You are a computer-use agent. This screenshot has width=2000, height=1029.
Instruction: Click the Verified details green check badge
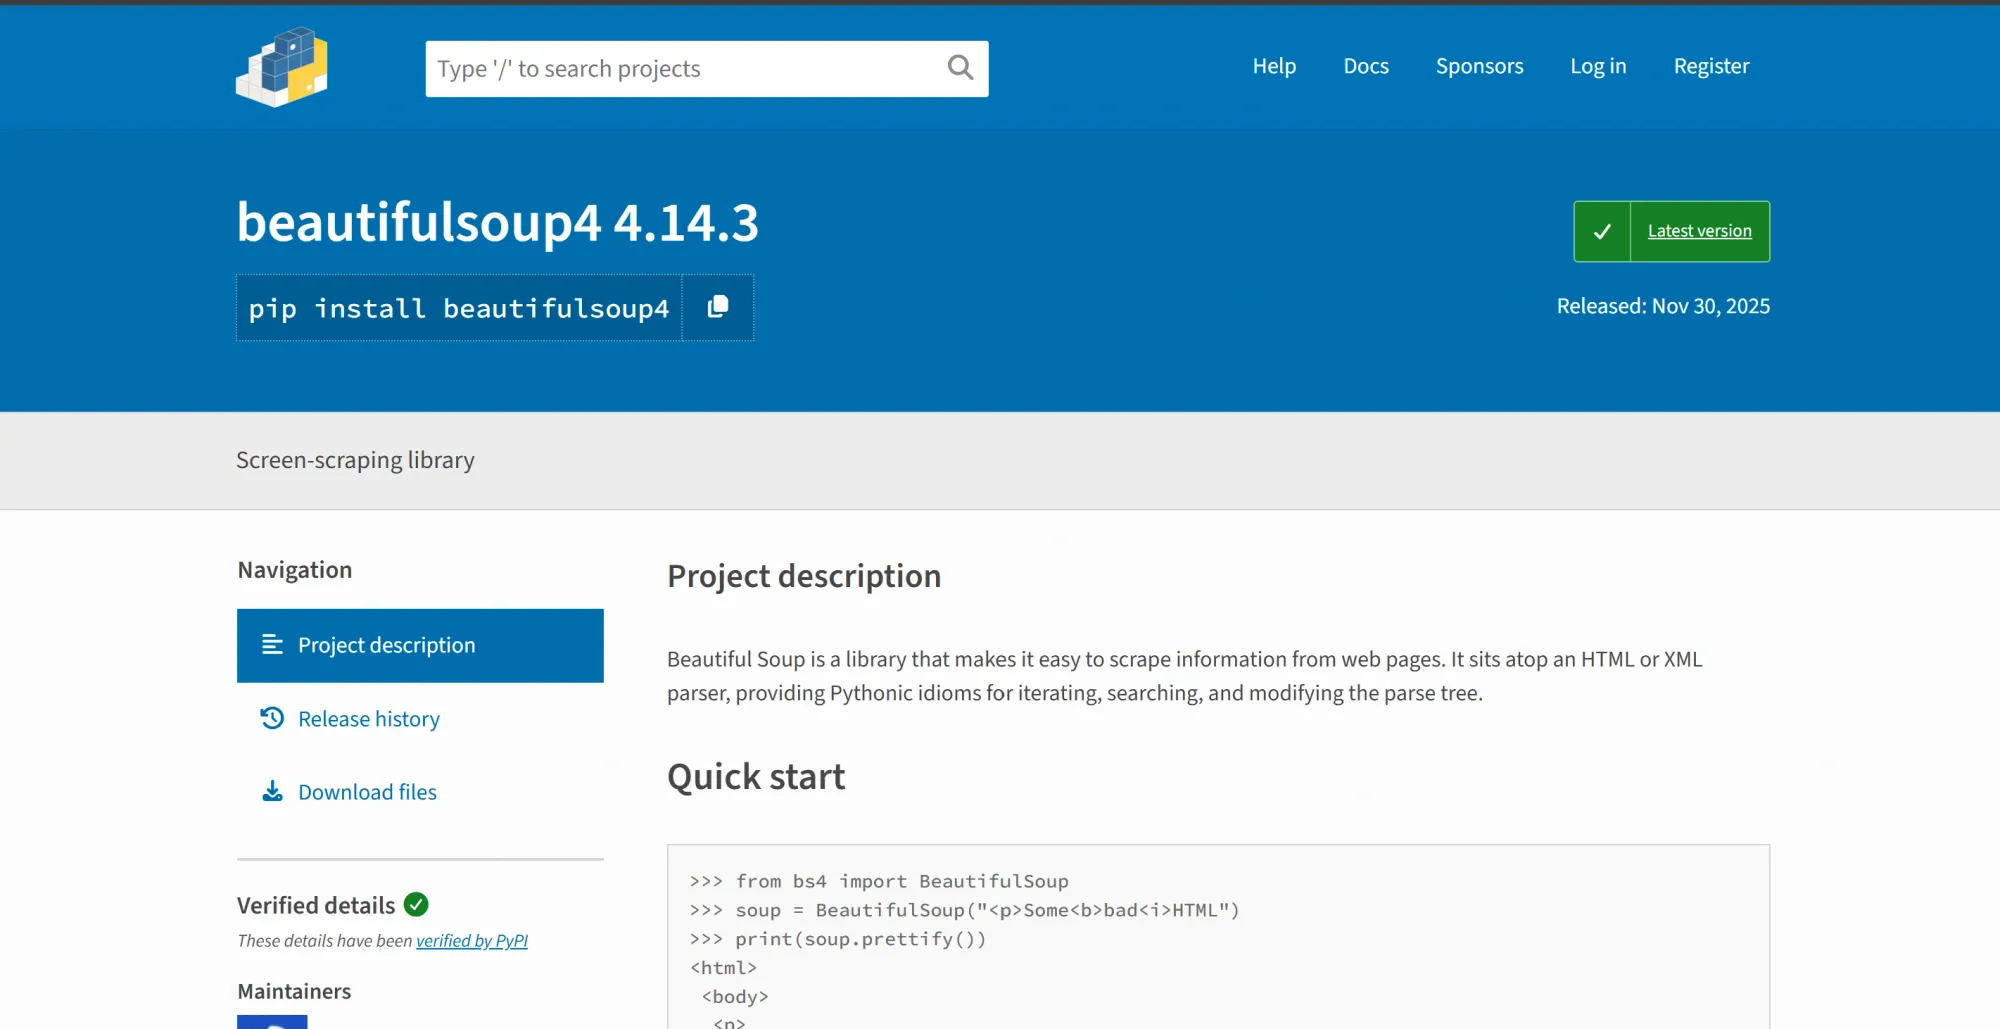[416, 904]
